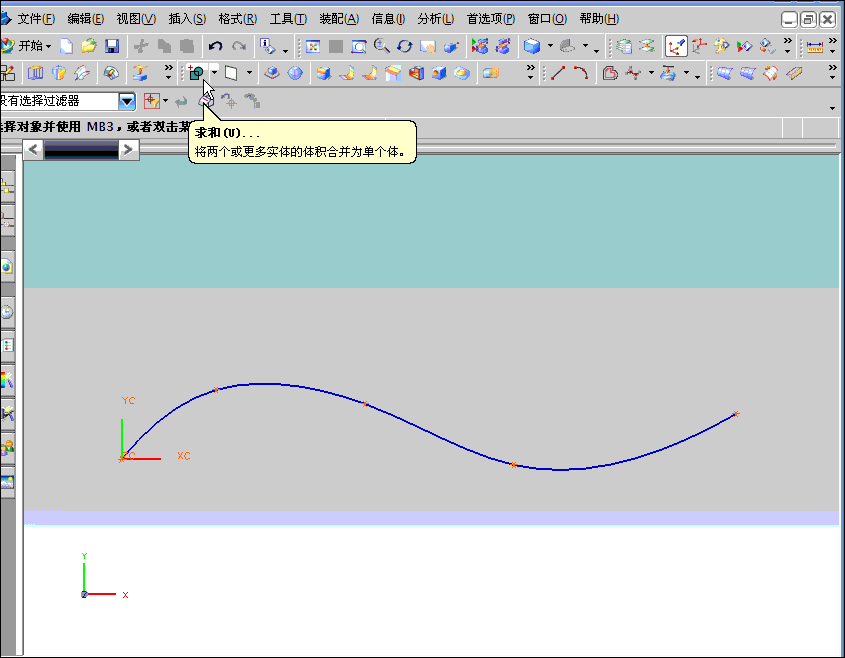Click the left scroll arrow below the toolbar
Screen dimensions: 845x658
click(33, 149)
